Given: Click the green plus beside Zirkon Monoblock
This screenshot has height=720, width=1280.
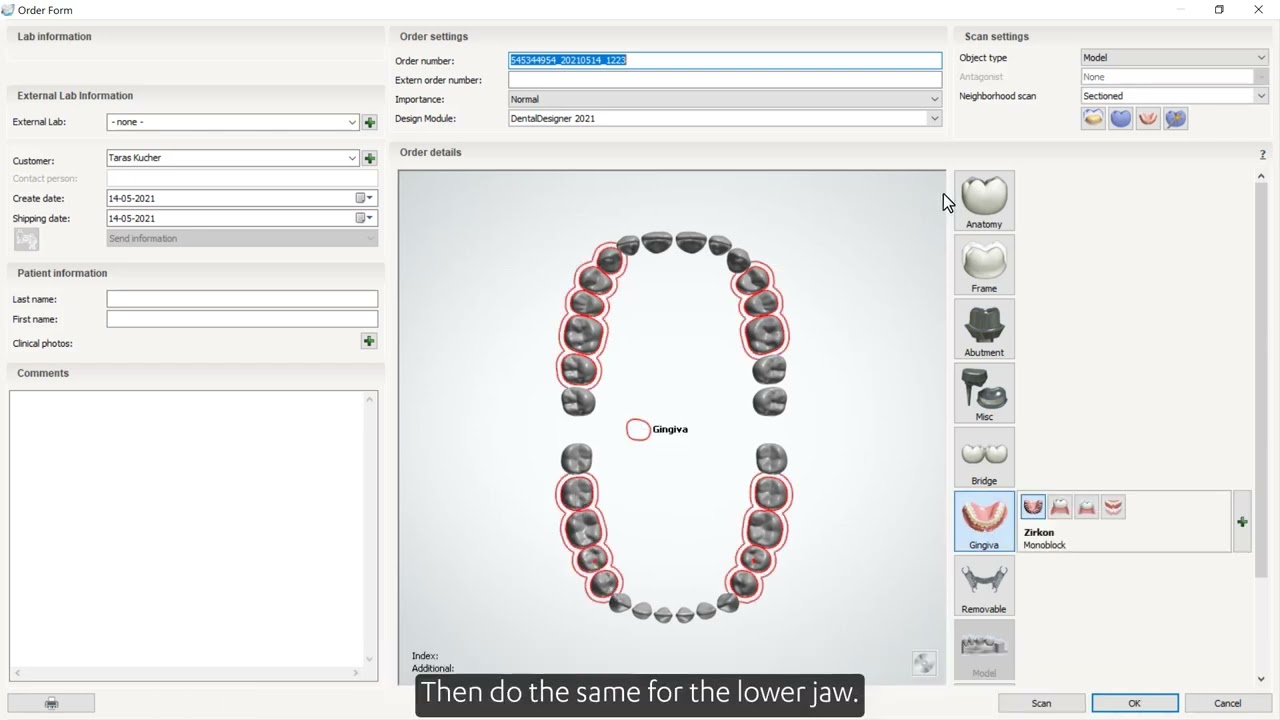Looking at the screenshot, I should (x=1242, y=522).
